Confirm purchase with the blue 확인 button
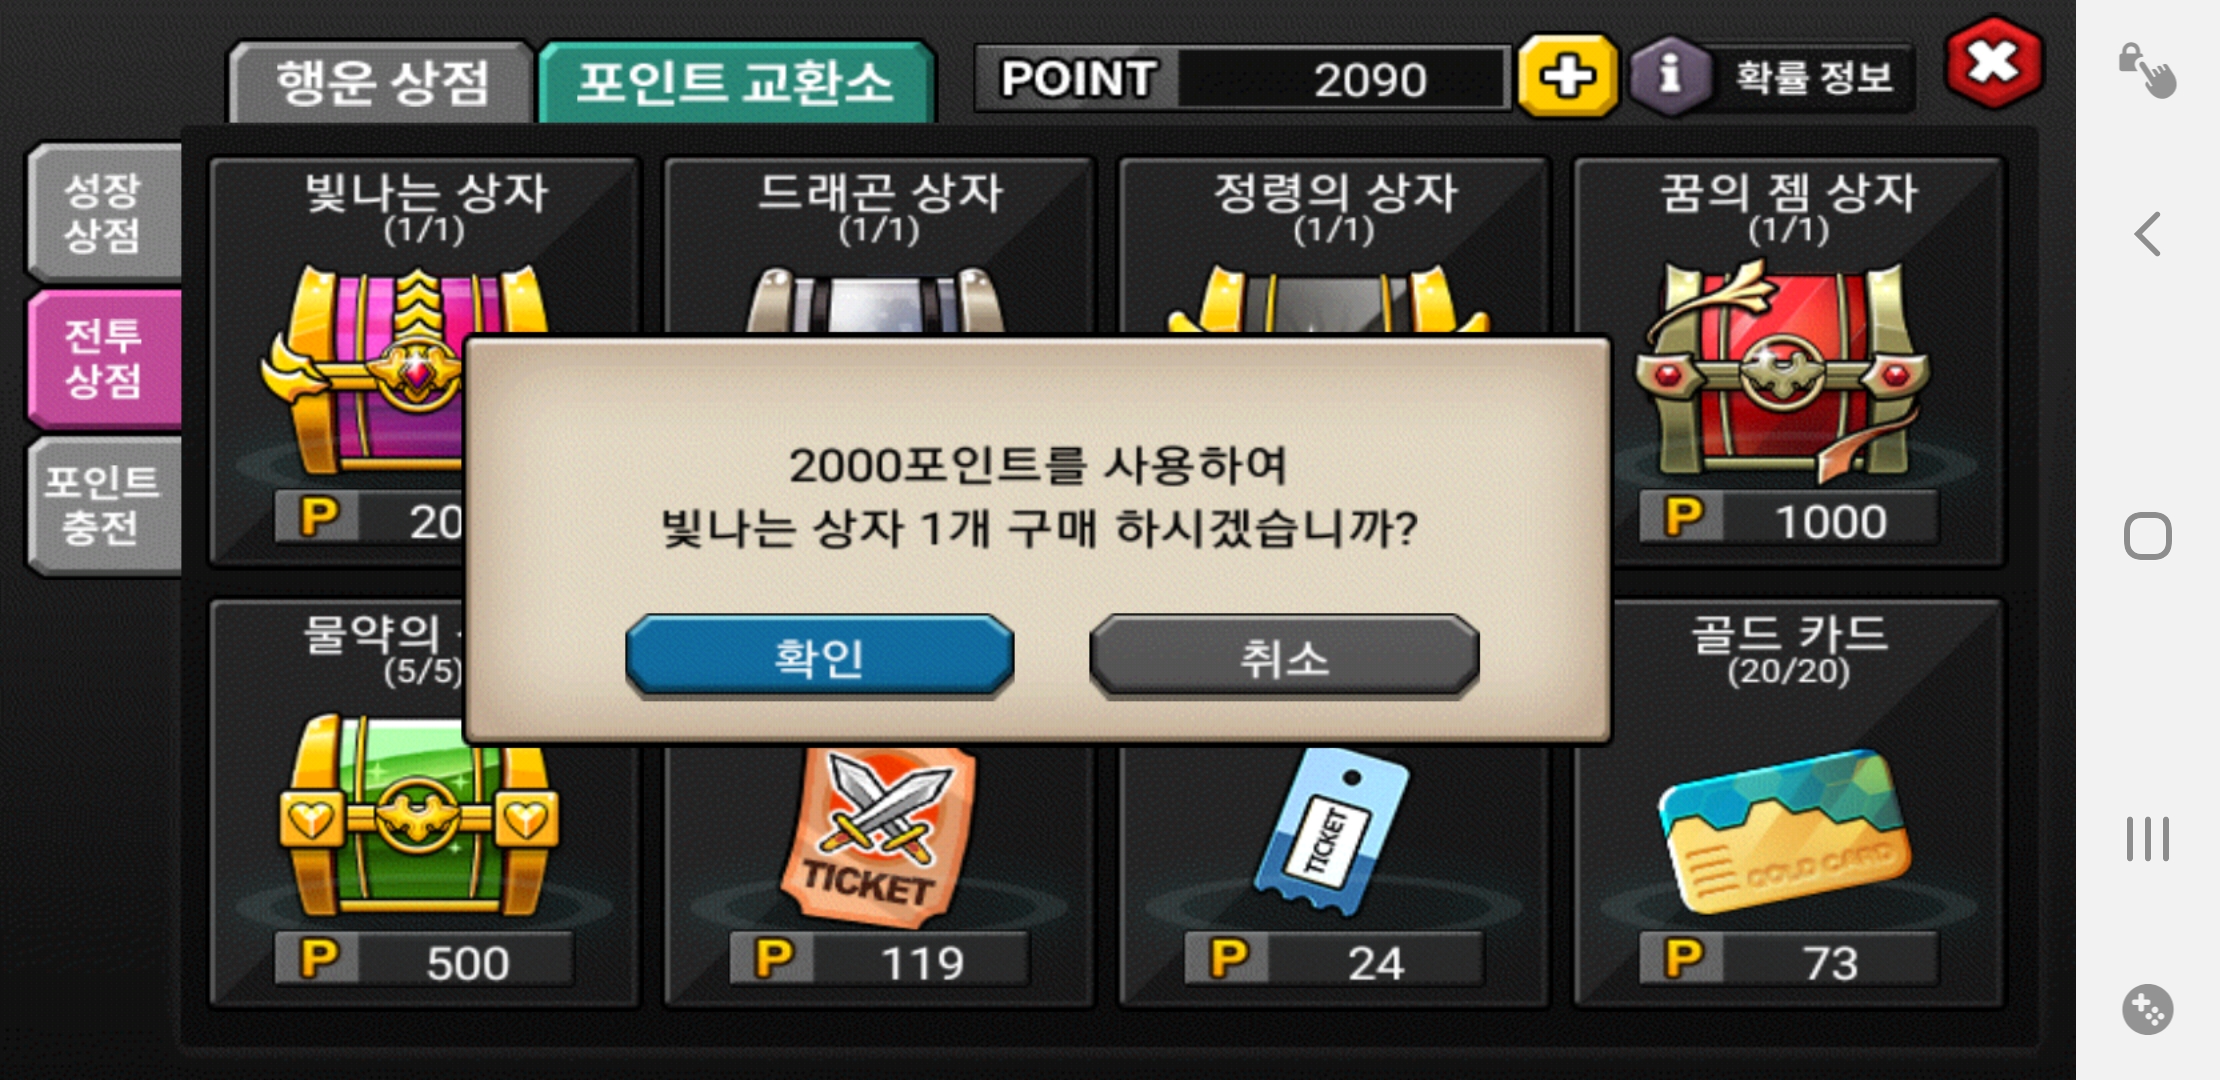This screenshot has height=1080, width=2220. tap(819, 655)
